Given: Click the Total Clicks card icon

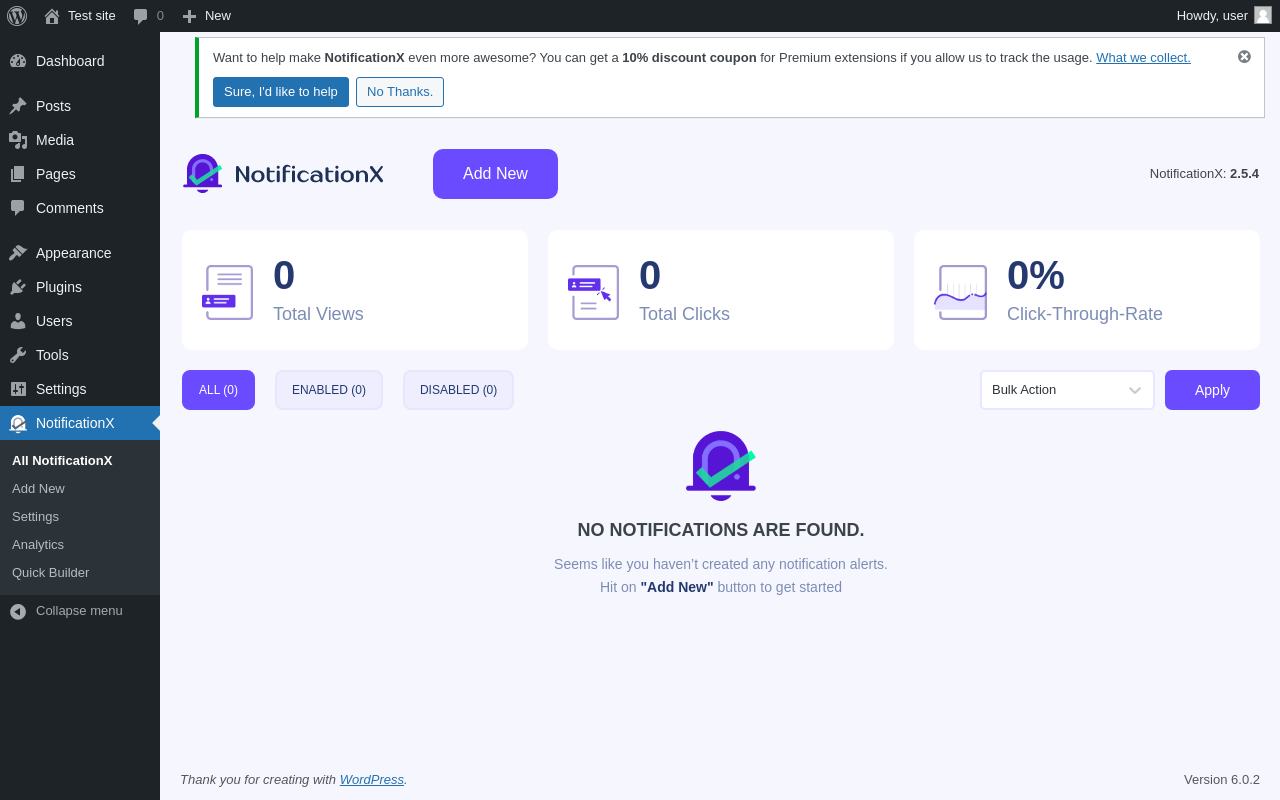Looking at the screenshot, I should click(594, 291).
